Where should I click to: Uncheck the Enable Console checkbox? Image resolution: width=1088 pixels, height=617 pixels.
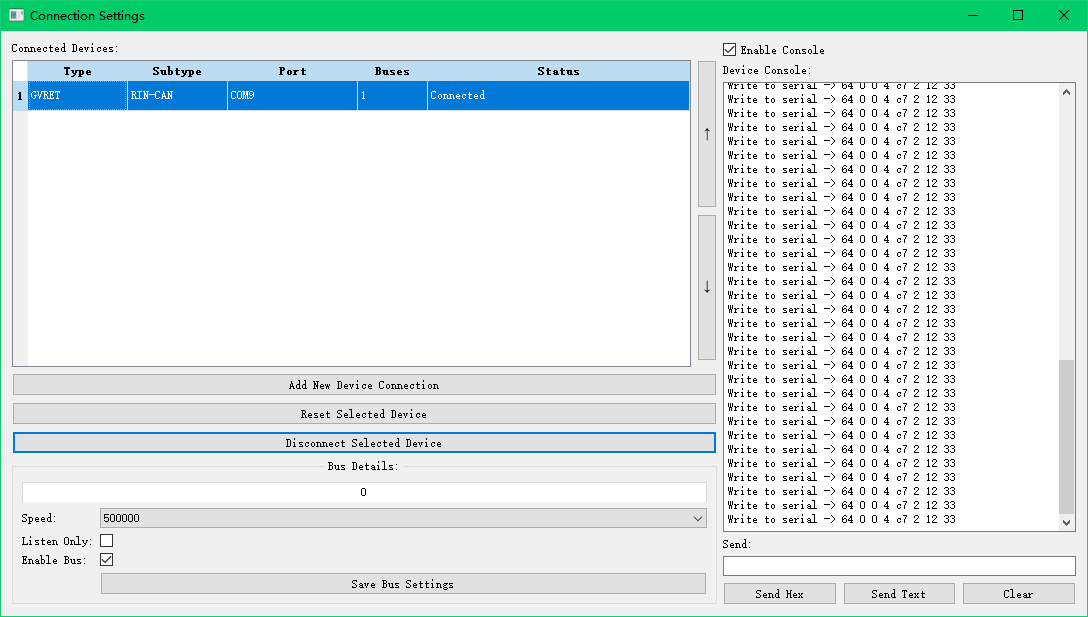[730, 50]
